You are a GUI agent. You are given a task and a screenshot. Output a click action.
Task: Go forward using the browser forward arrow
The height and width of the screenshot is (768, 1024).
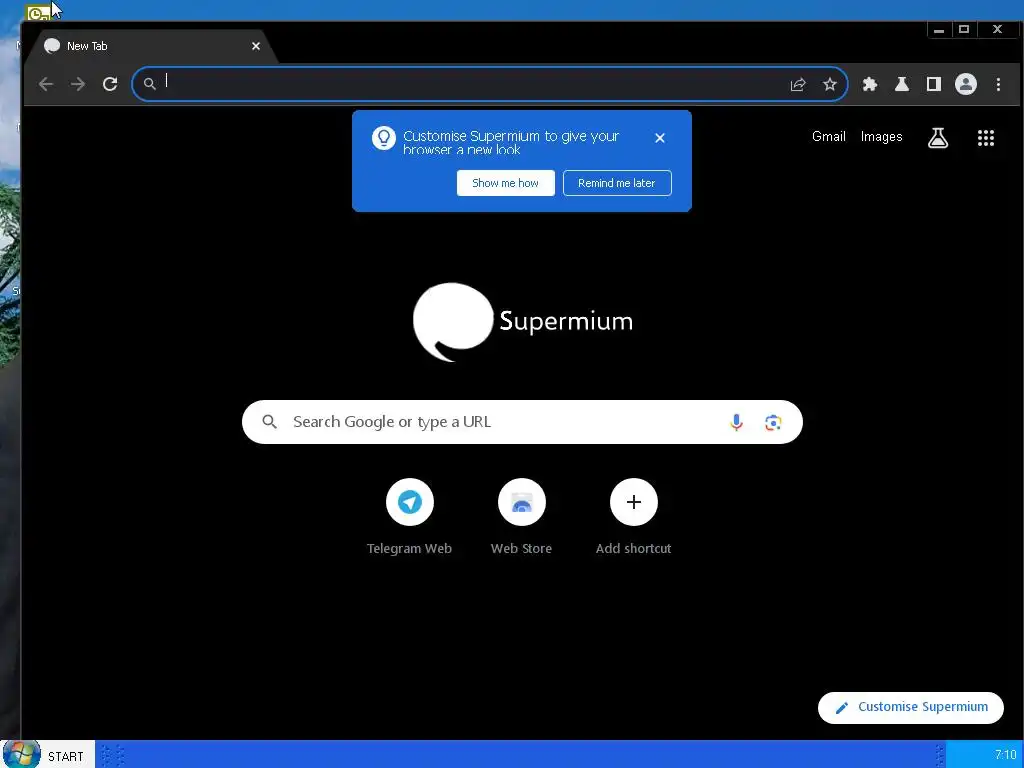[78, 84]
